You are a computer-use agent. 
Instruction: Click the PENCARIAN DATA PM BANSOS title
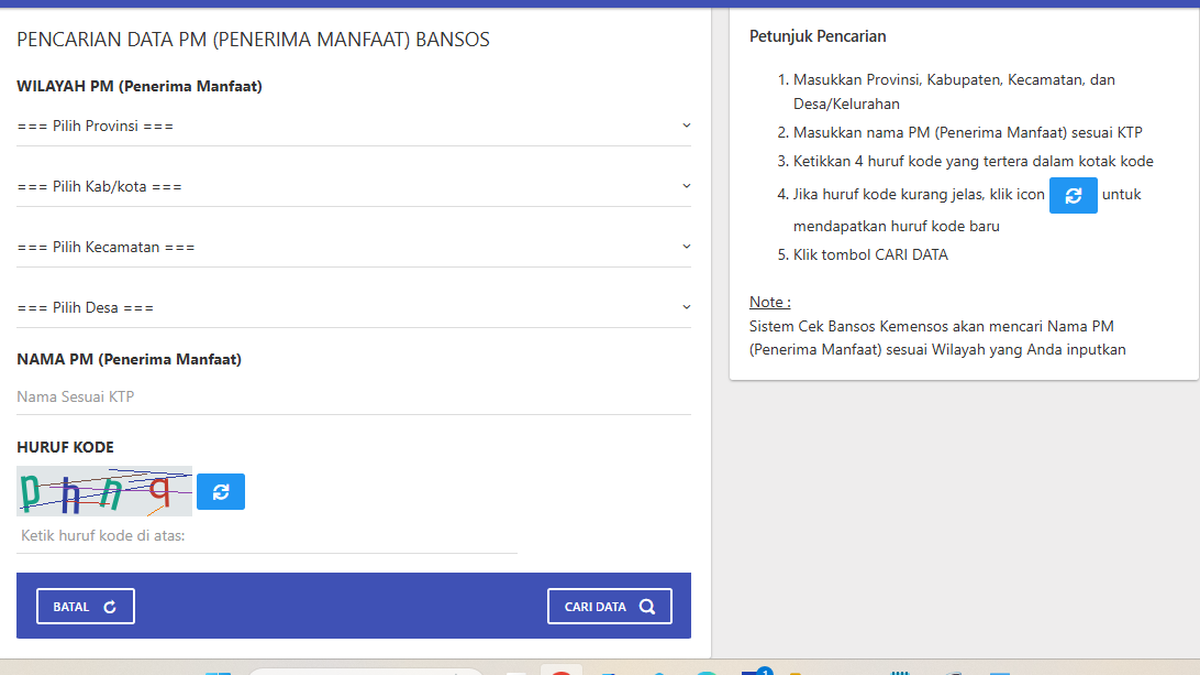pos(253,40)
